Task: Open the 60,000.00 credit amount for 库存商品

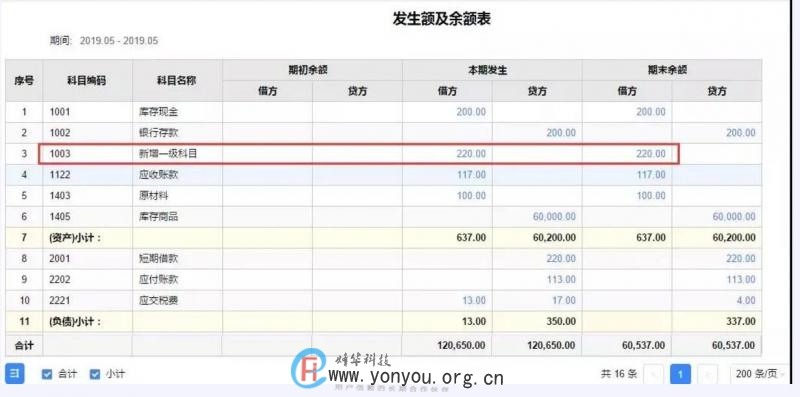Action: (554, 216)
